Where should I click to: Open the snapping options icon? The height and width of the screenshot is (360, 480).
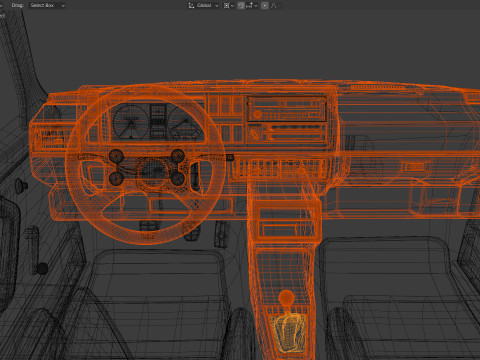pos(250,5)
